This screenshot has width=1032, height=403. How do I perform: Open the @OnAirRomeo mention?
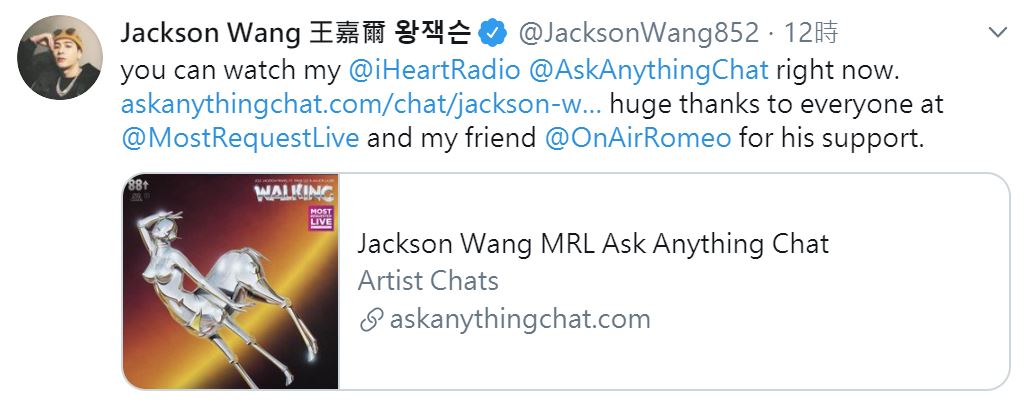tap(638, 138)
